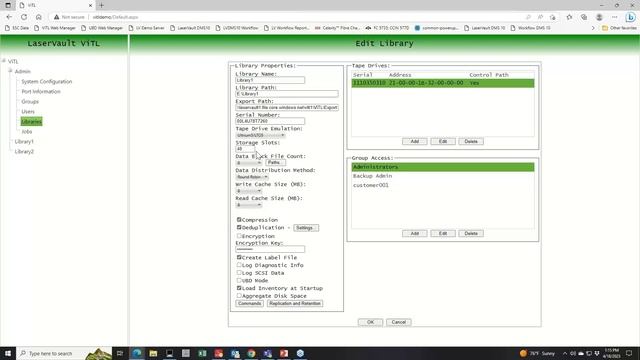Open Replication and Retention button
Screen dimensions: 640x360
(x=295, y=303)
